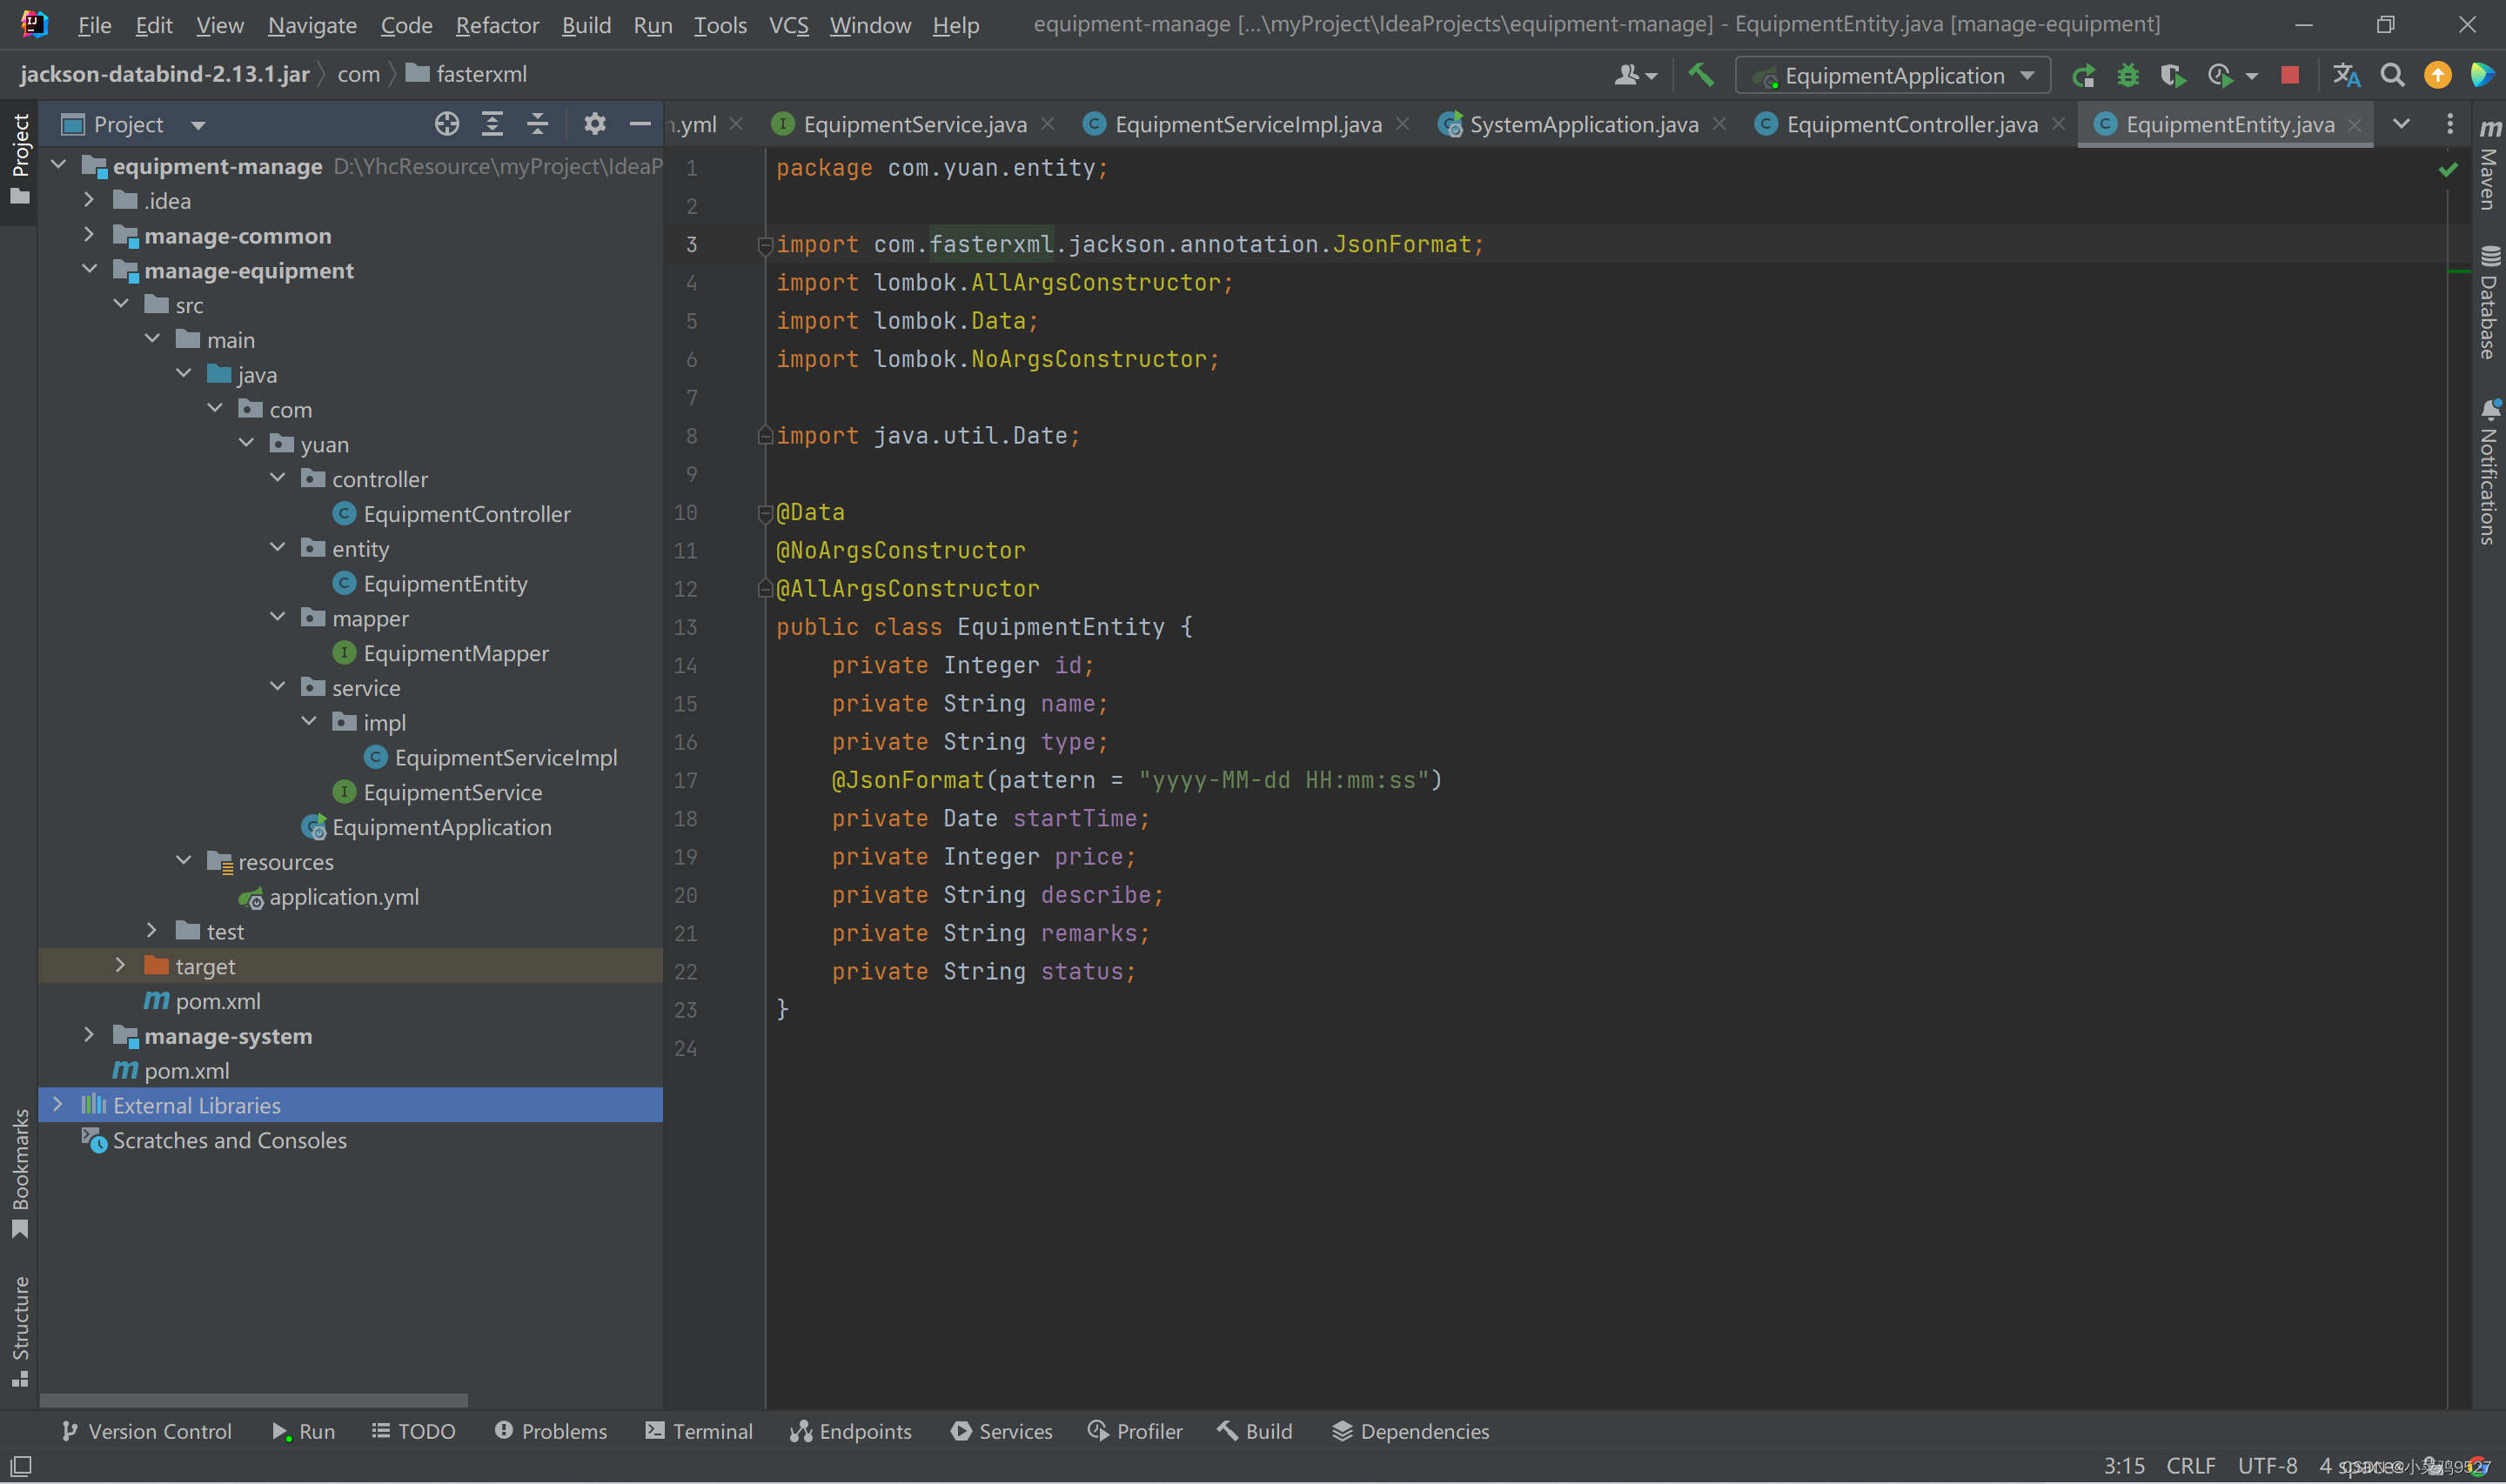
Task: Collapse the resources folder
Action: coord(183,861)
